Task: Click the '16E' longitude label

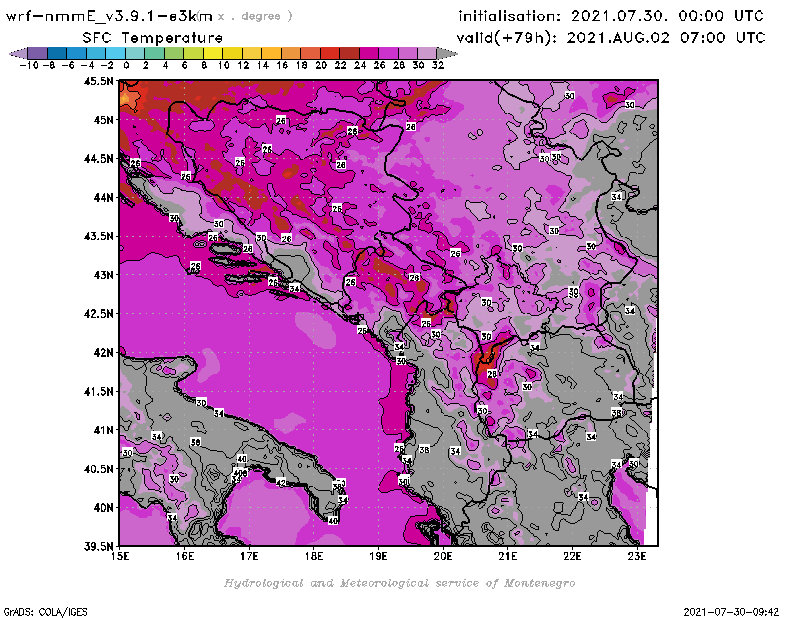Action: click(x=185, y=556)
